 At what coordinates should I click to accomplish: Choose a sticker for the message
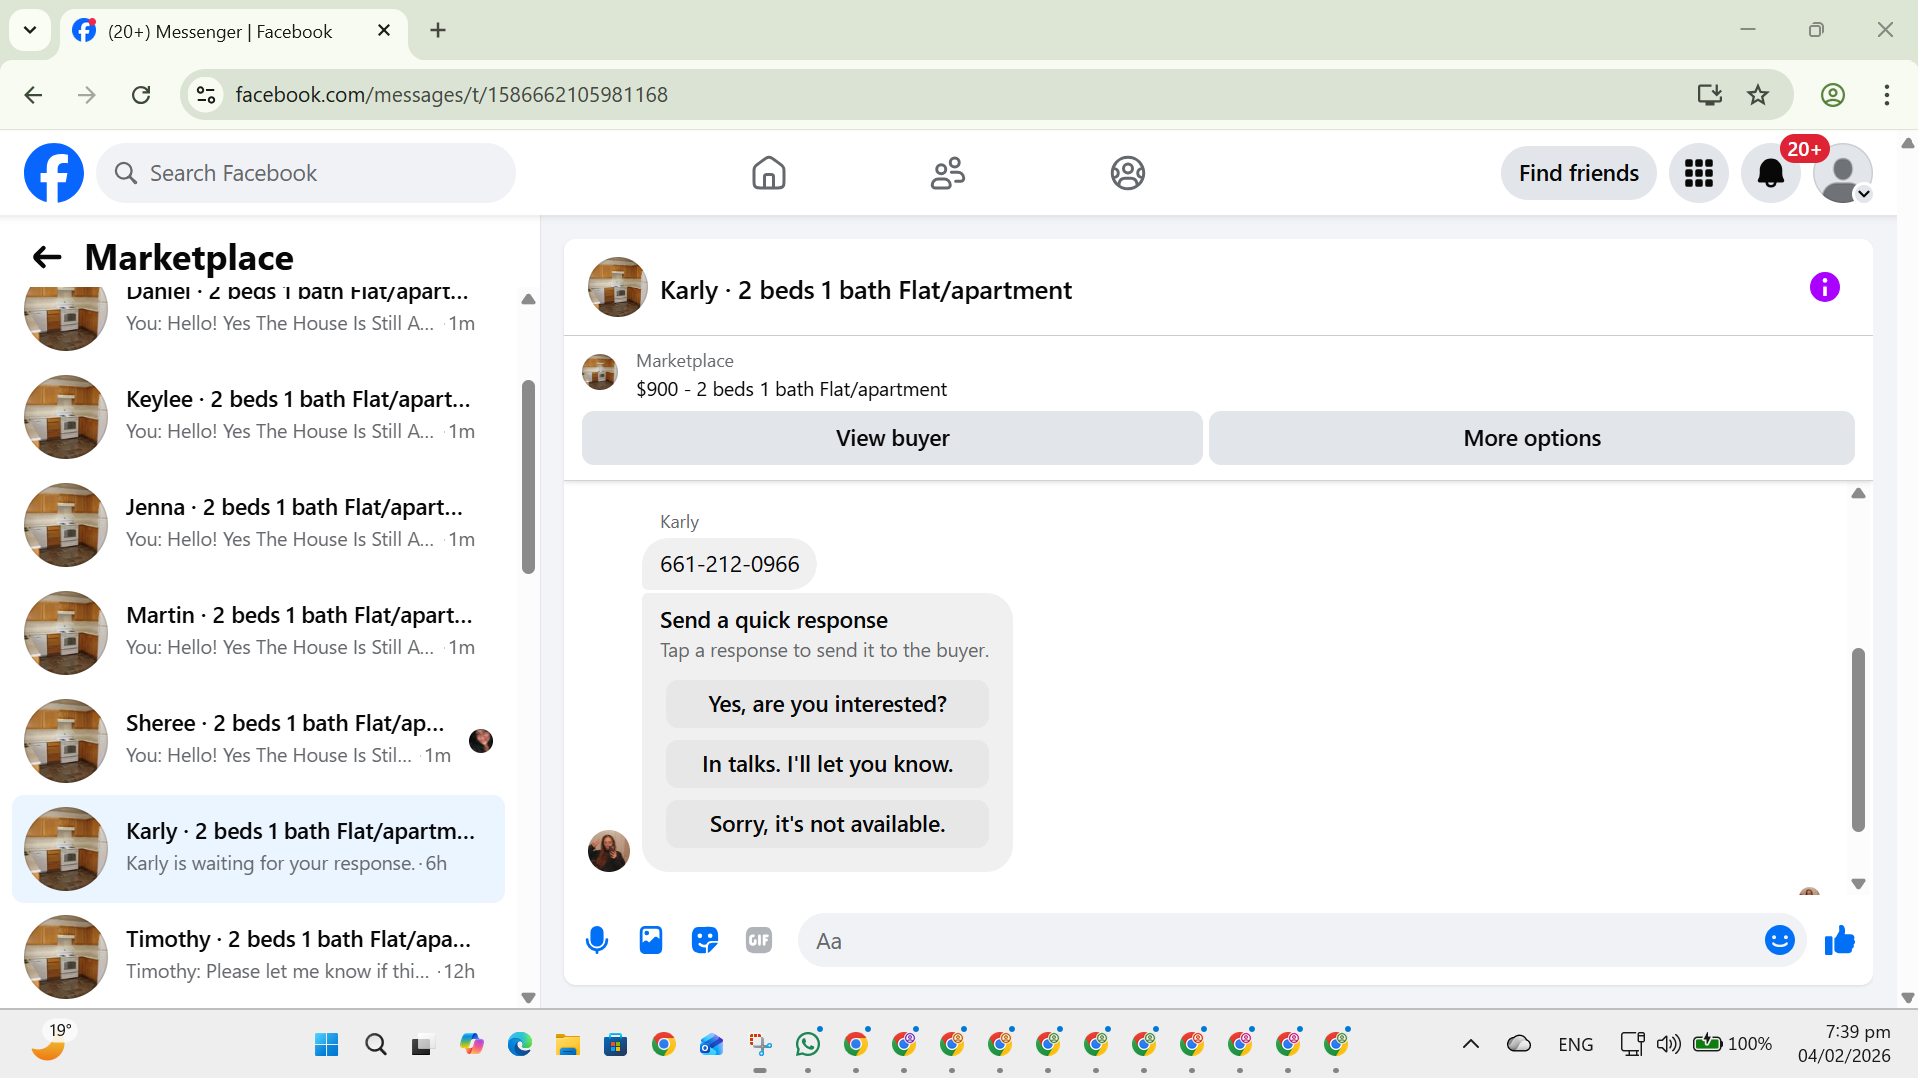[705, 940]
